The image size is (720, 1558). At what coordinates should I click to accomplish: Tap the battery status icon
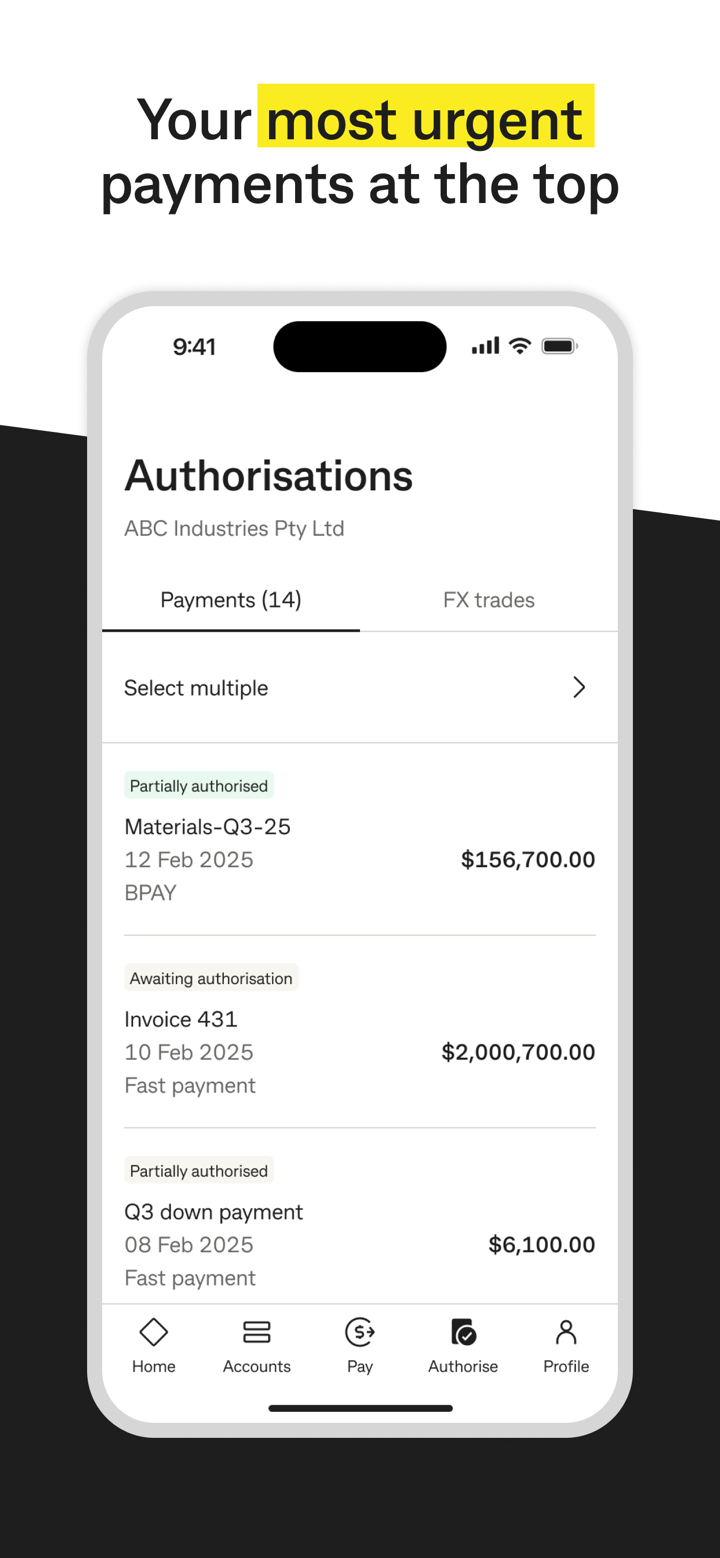(x=559, y=346)
